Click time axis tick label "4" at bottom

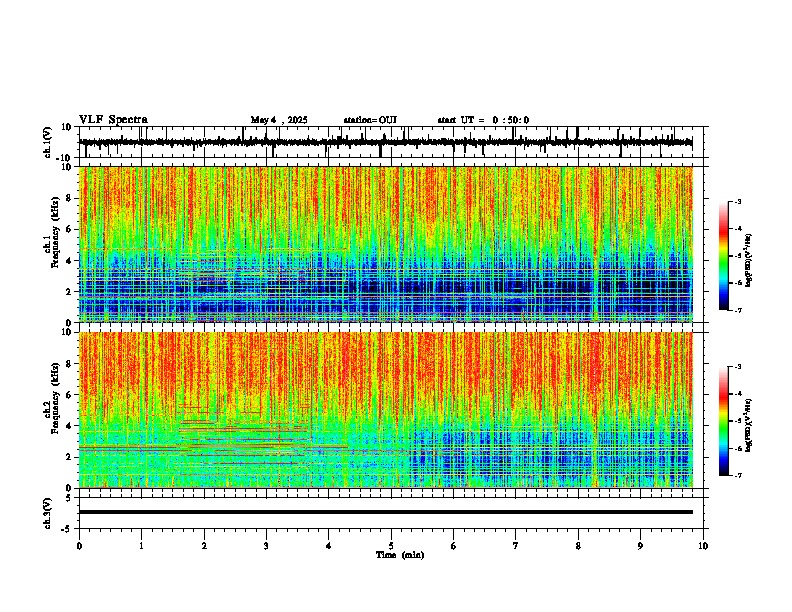click(329, 546)
